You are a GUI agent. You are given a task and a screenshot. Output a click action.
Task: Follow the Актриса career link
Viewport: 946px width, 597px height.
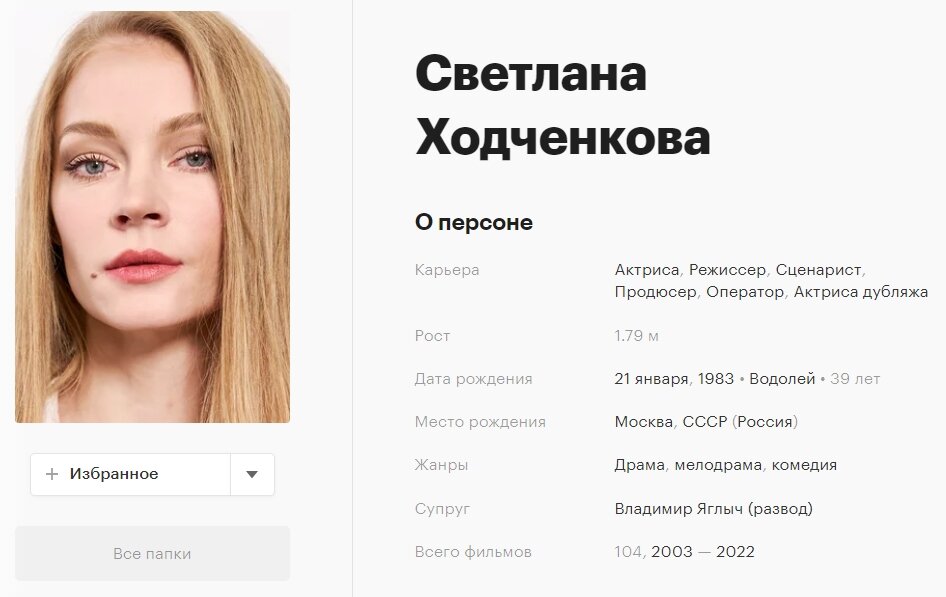(647, 270)
